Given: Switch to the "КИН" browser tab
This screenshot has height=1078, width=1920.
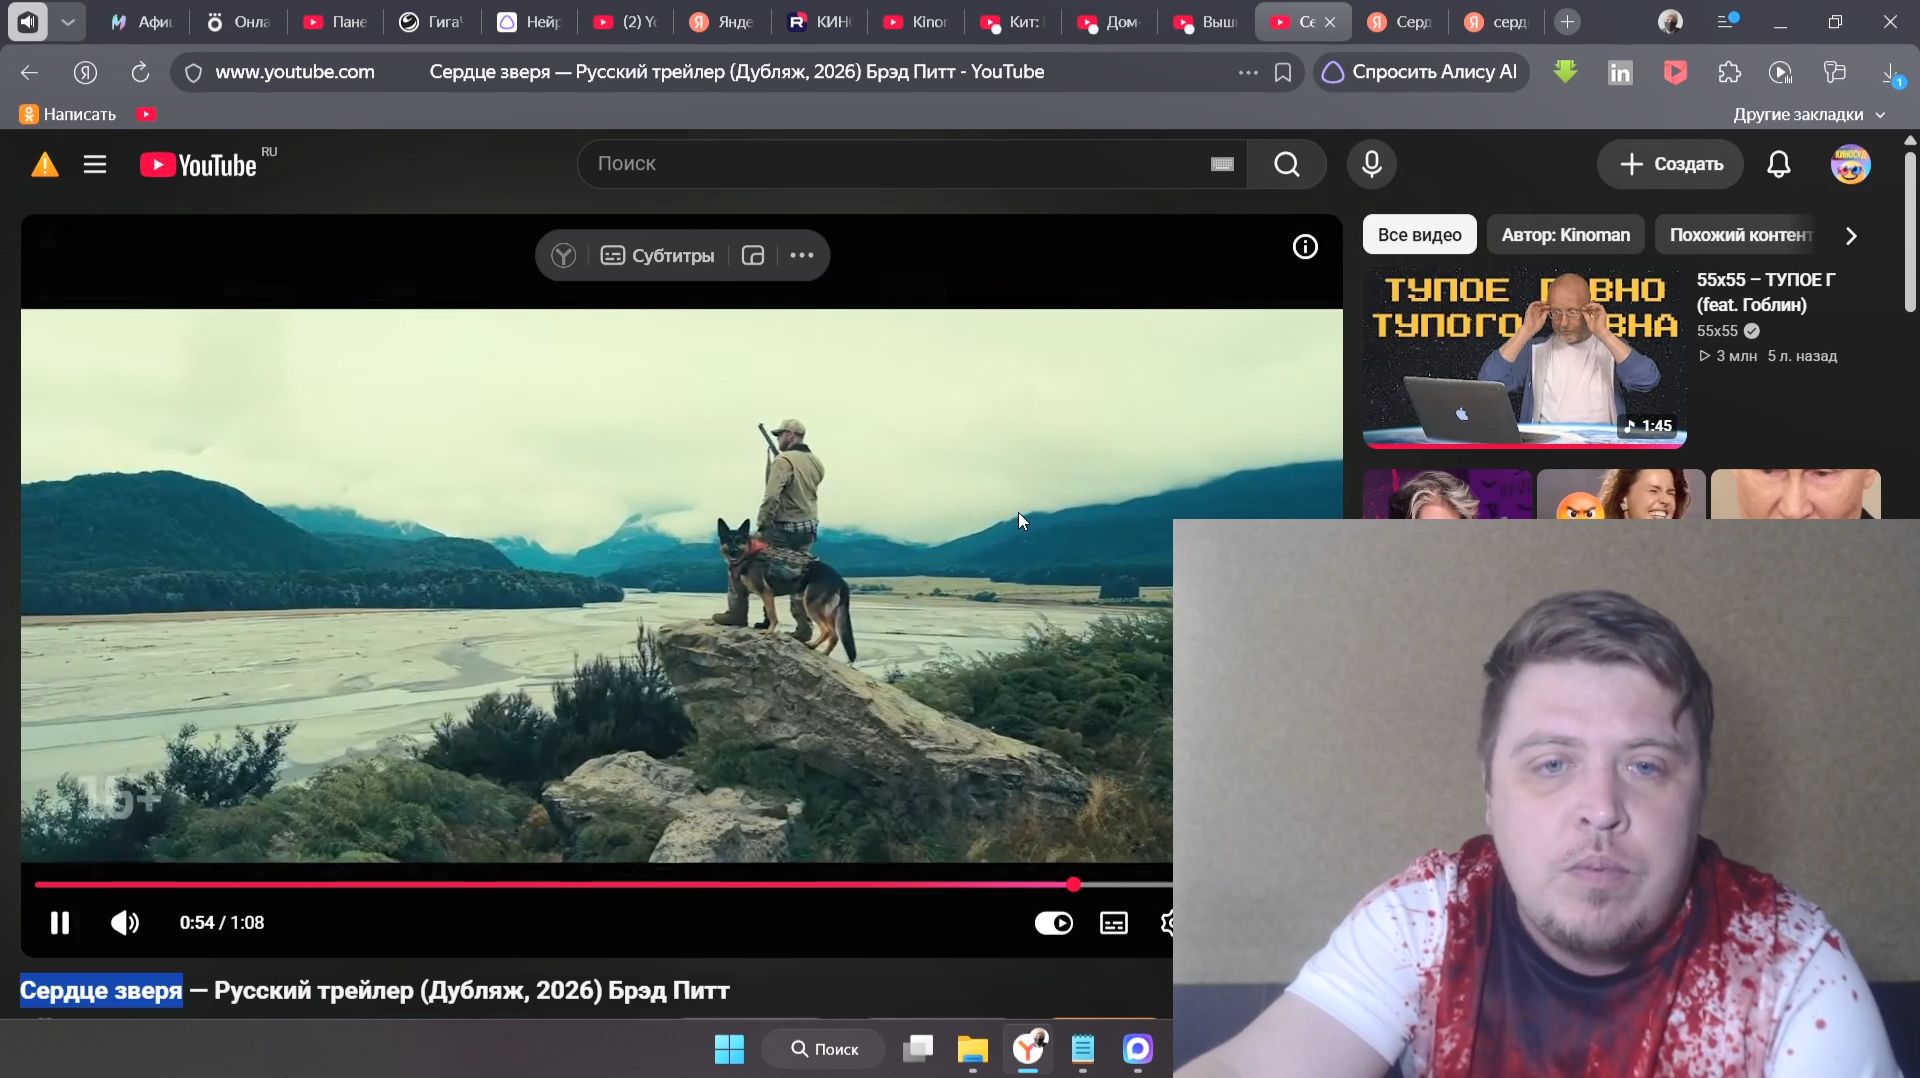Looking at the screenshot, I should coord(819,21).
